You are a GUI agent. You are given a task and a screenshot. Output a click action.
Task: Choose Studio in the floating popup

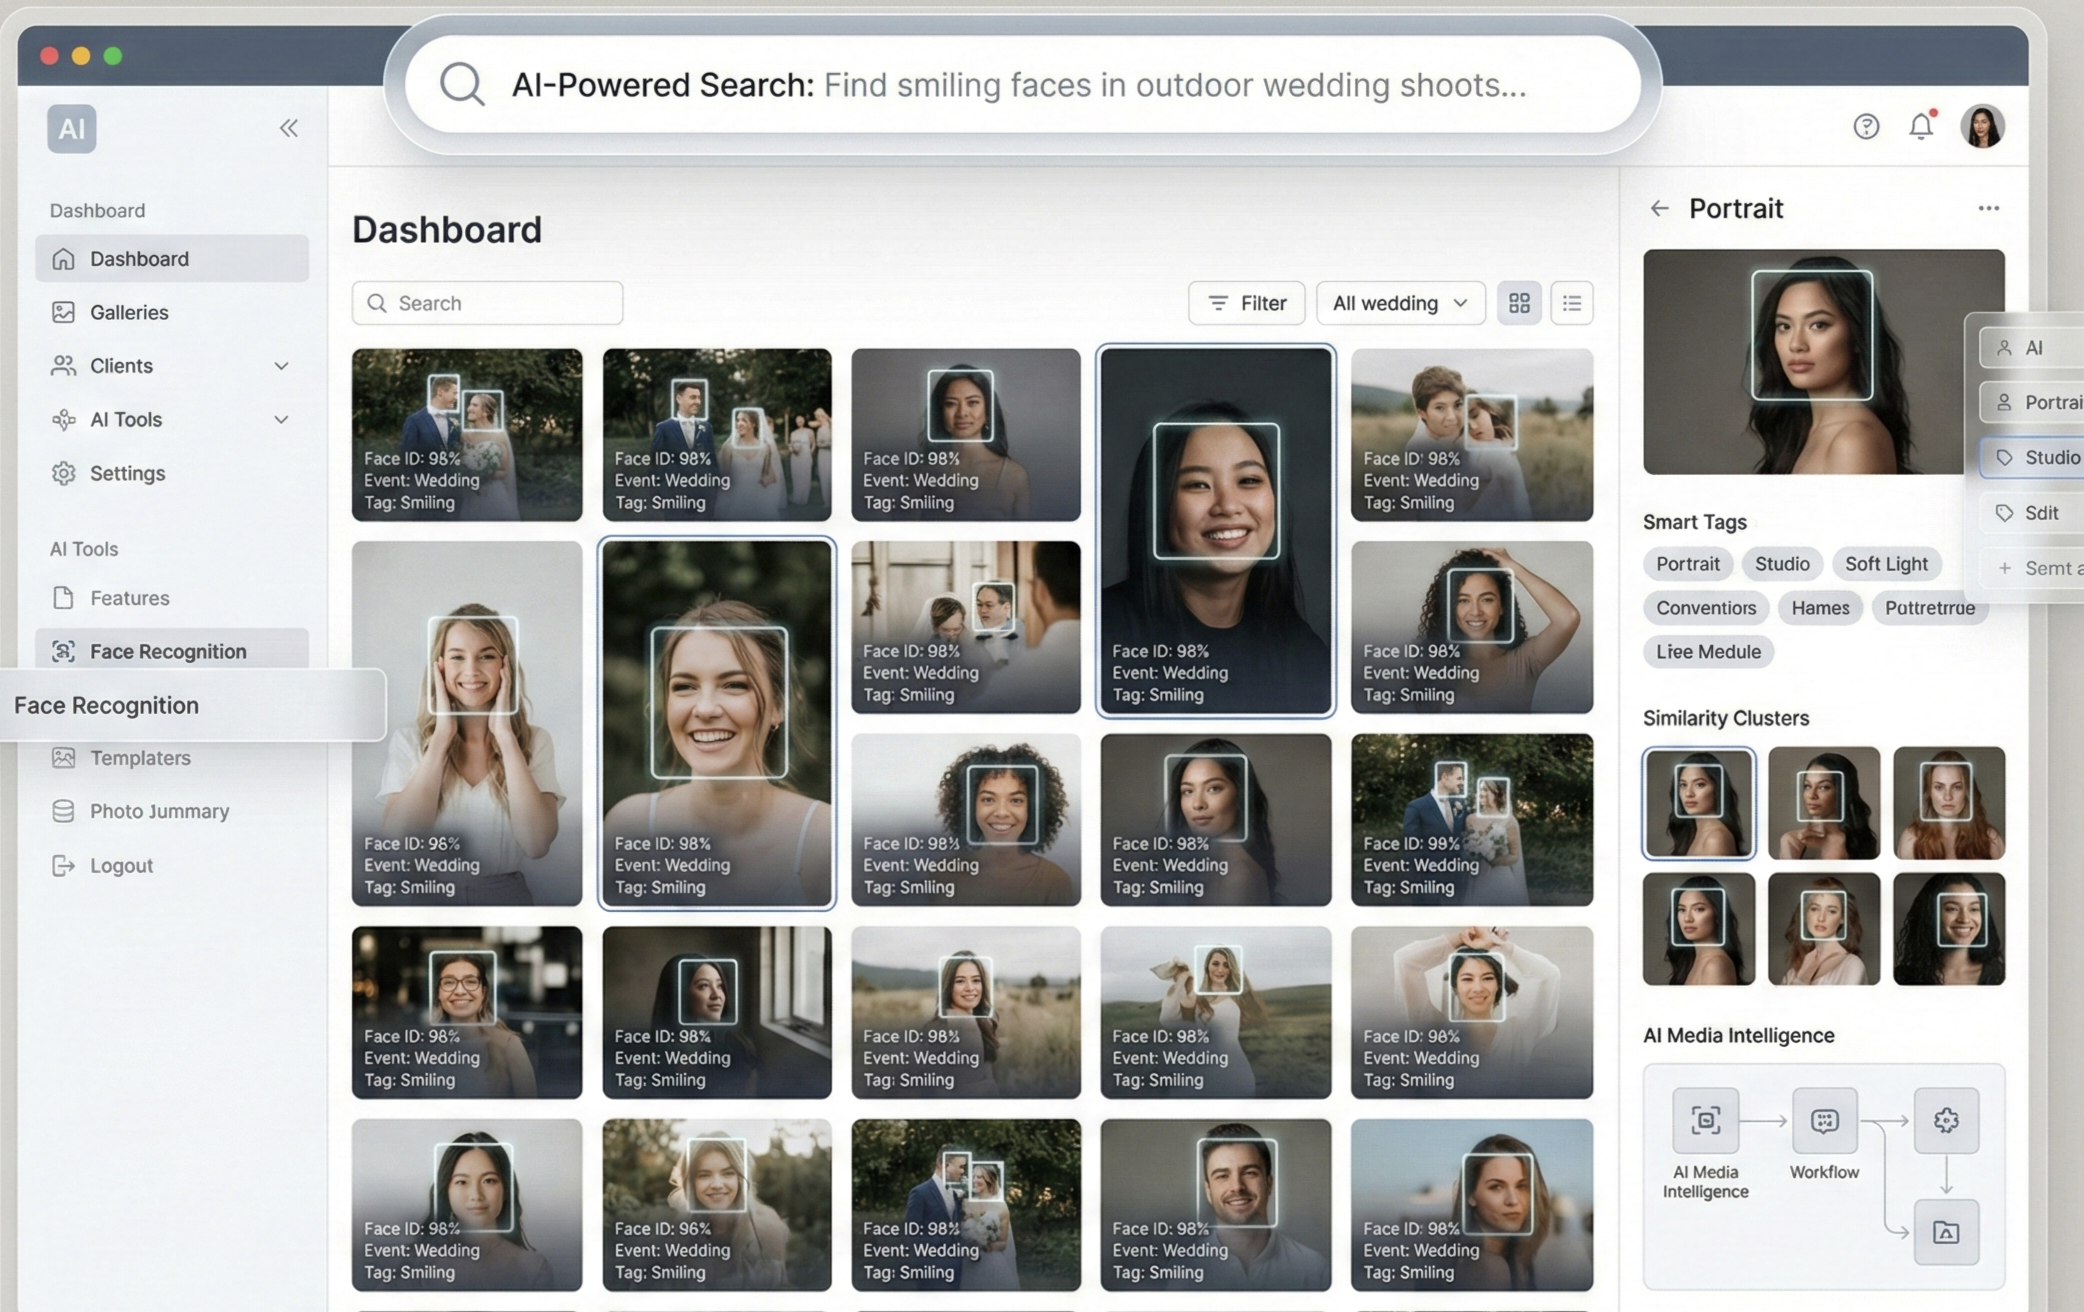coord(2031,458)
